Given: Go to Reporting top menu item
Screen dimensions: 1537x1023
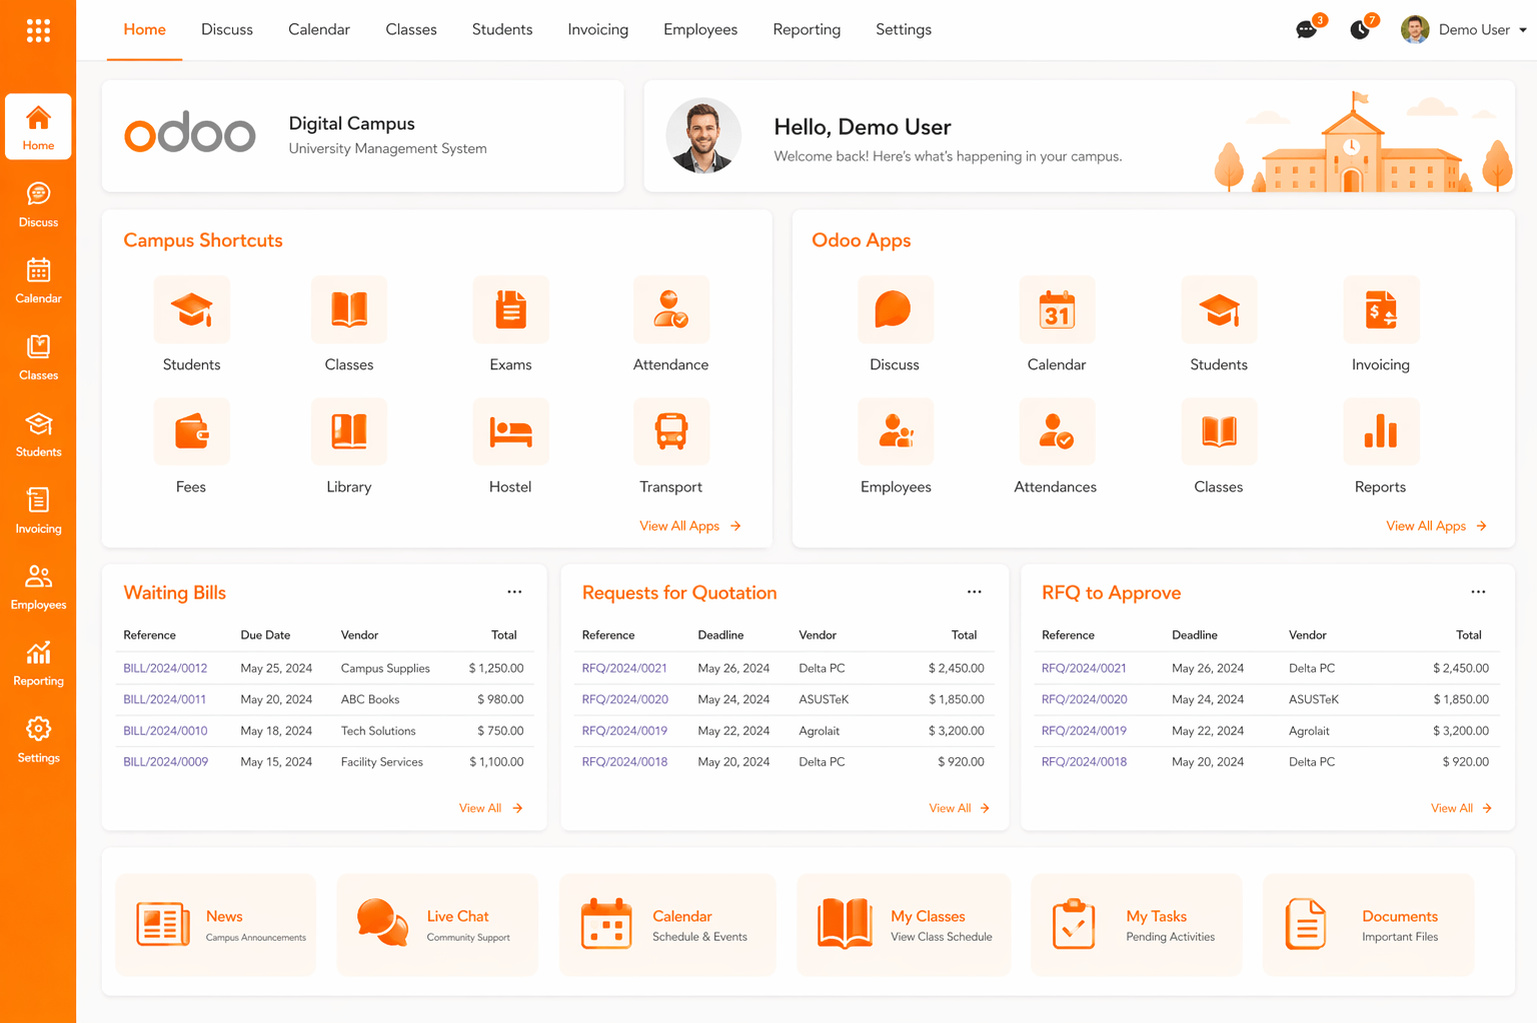Looking at the screenshot, I should pos(806,30).
